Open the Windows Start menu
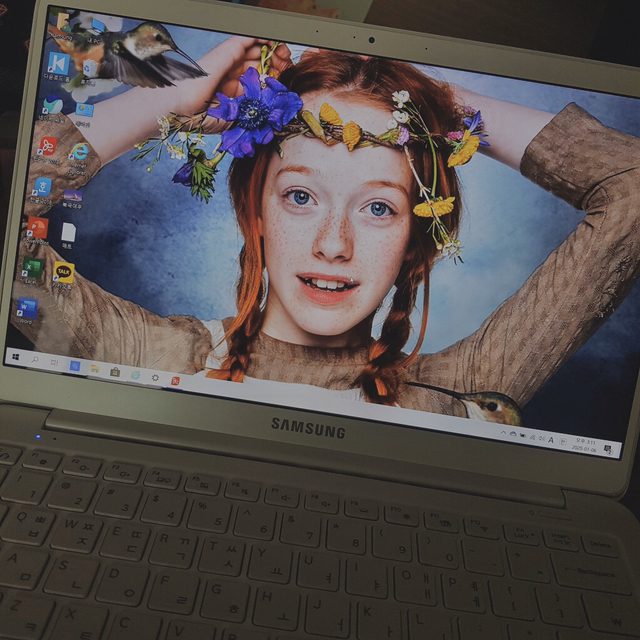The height and width of the screenshot is (640, 640). pyautogui.click(x=16, y=357)
